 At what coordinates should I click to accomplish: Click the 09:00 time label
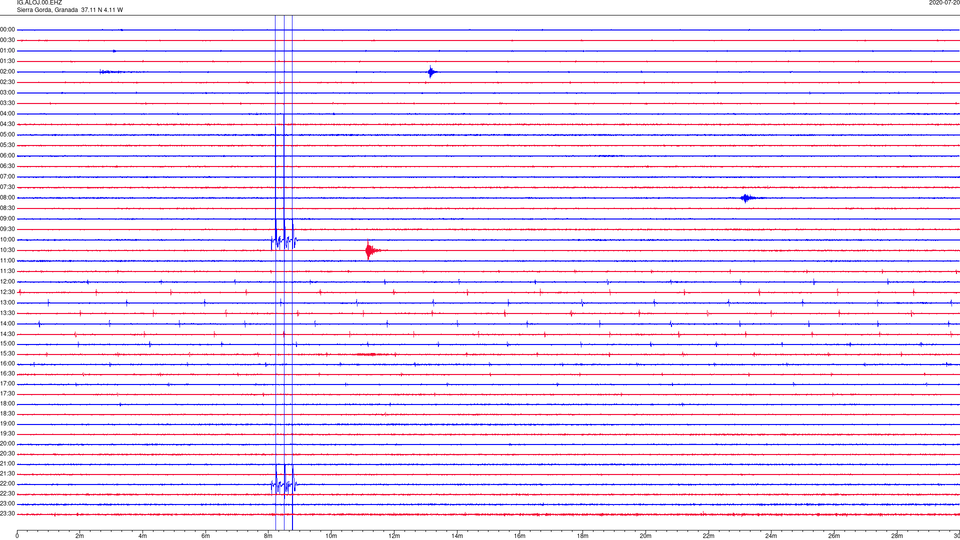click(8, 219)
